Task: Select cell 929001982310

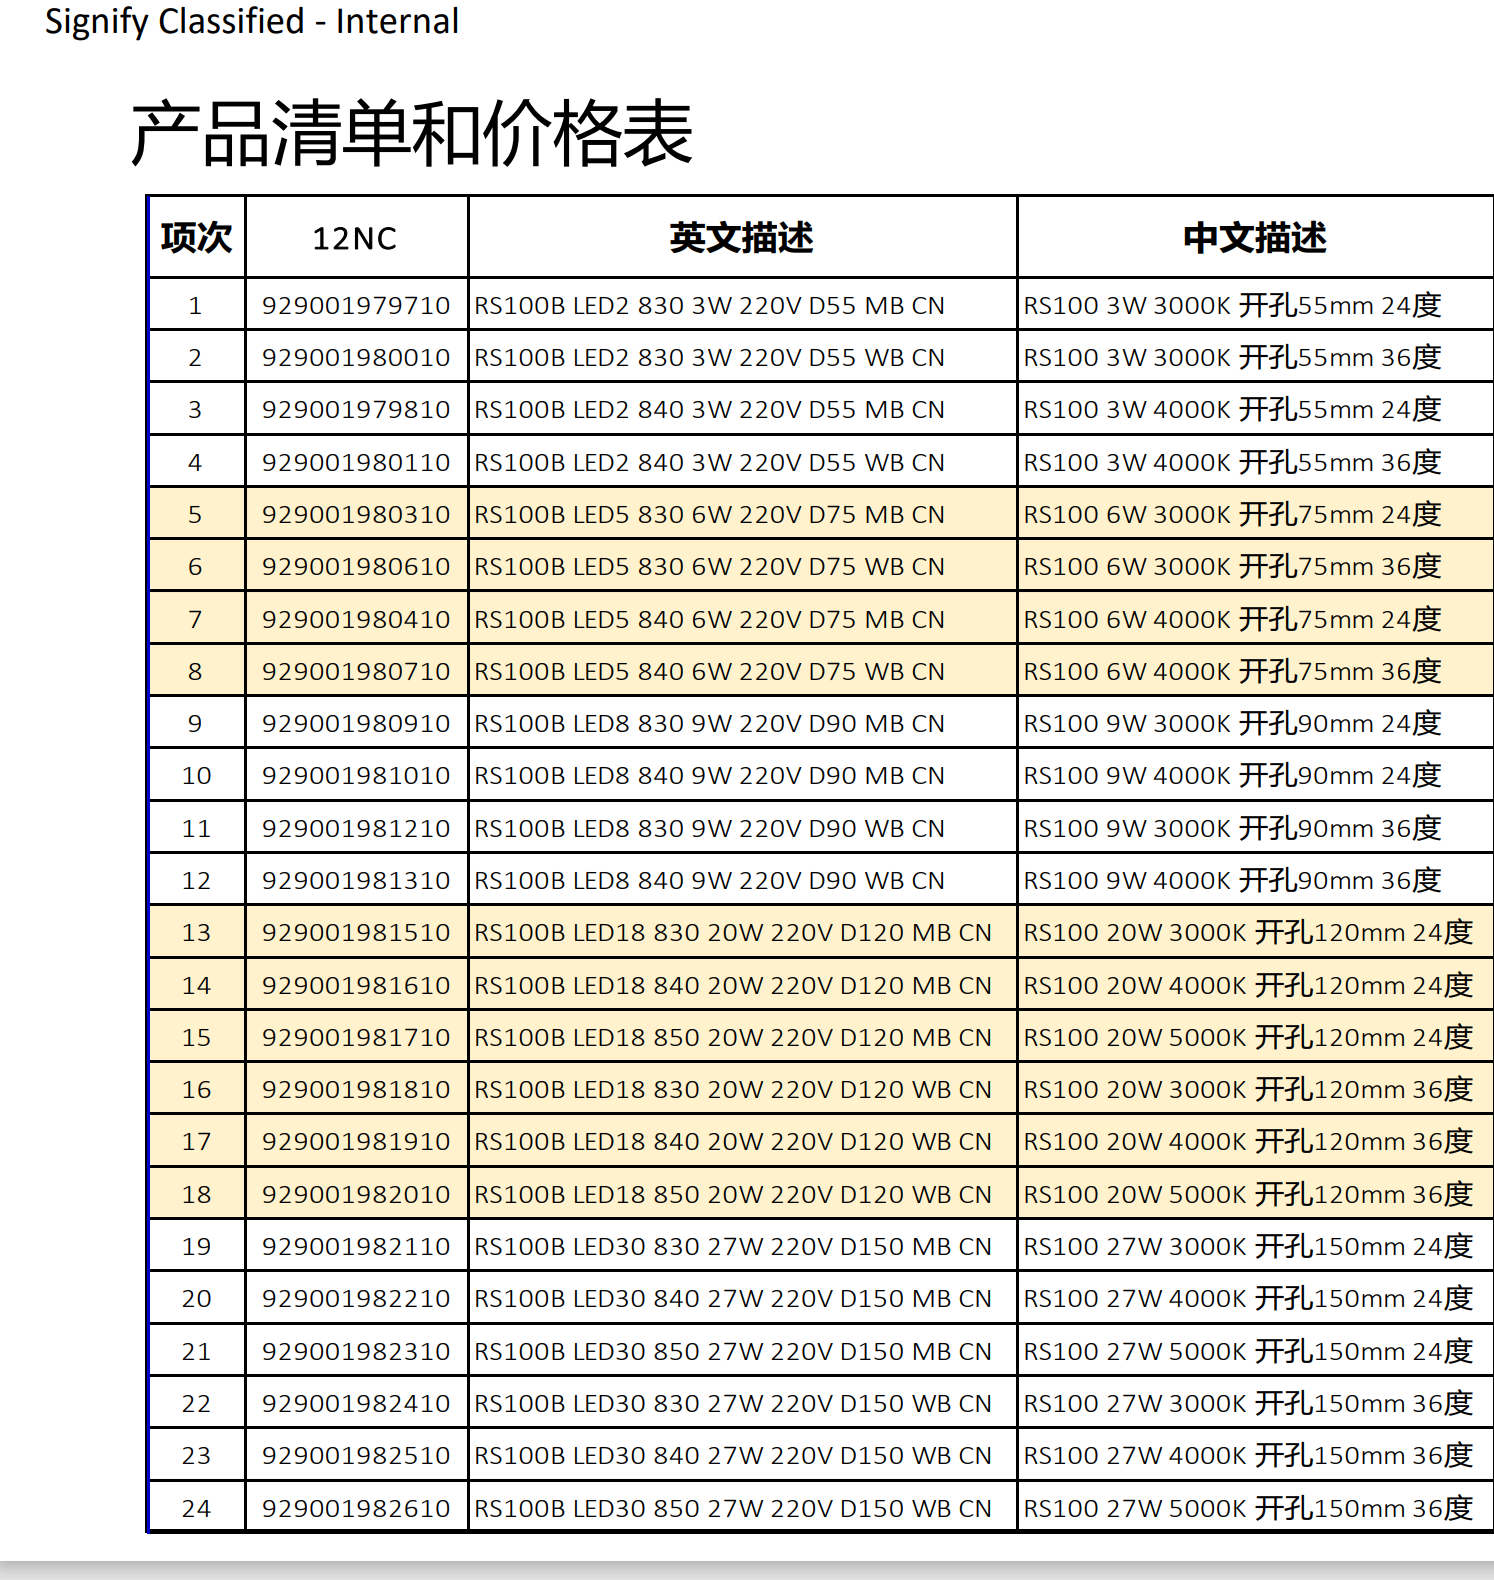Action: (x=356, y=1352)
